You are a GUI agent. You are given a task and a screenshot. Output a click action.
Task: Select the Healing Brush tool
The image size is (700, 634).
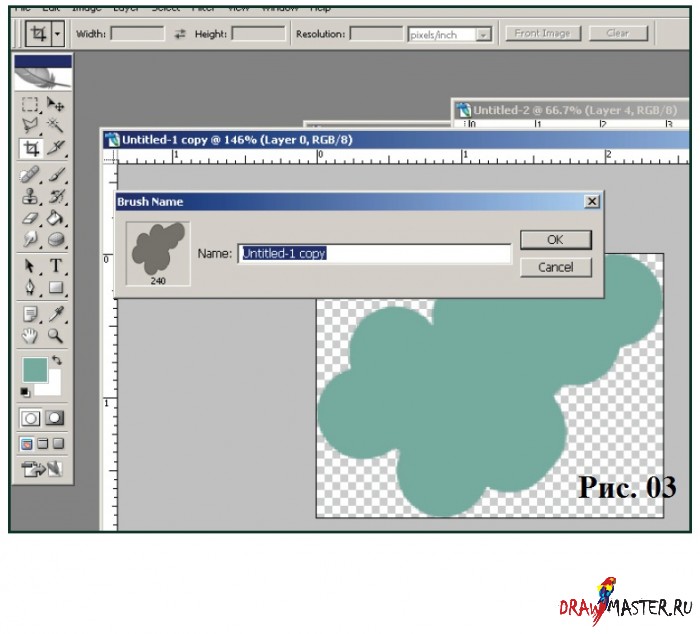[30, 175]
